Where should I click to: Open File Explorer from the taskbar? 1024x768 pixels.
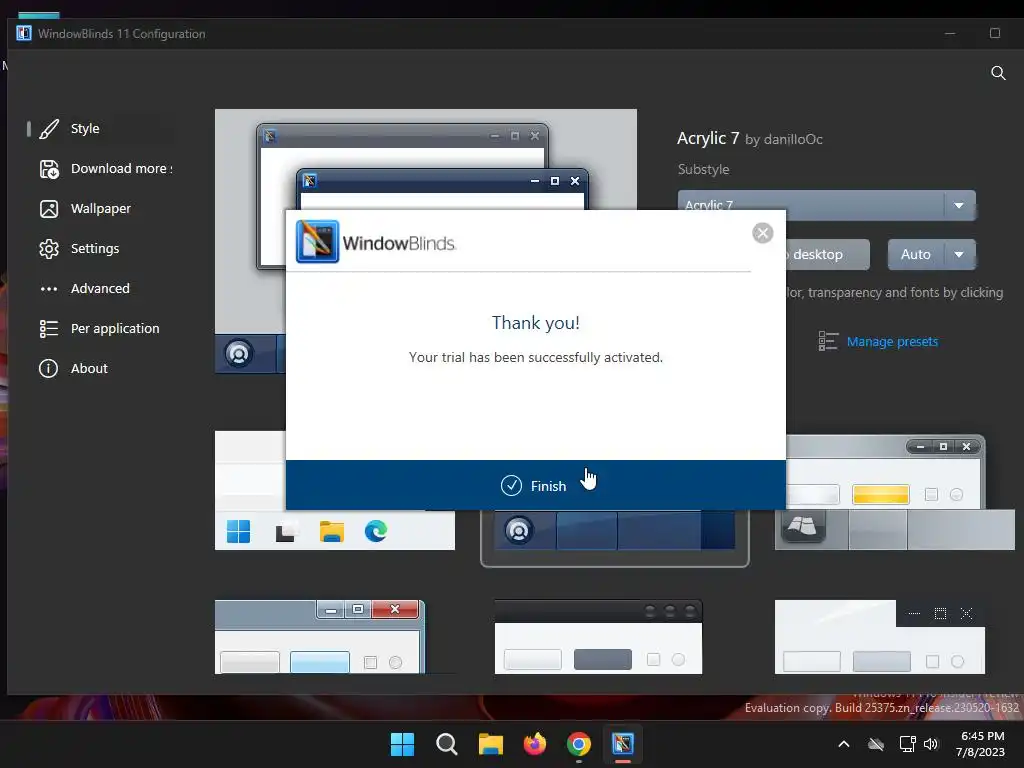tap(490, 744)
